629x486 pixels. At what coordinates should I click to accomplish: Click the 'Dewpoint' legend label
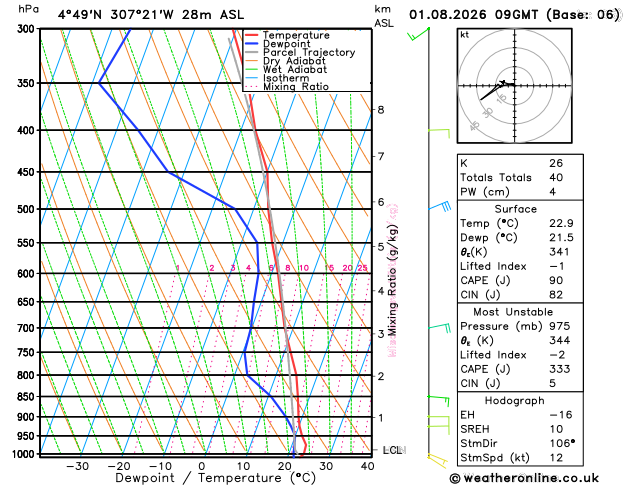(286, 44)
